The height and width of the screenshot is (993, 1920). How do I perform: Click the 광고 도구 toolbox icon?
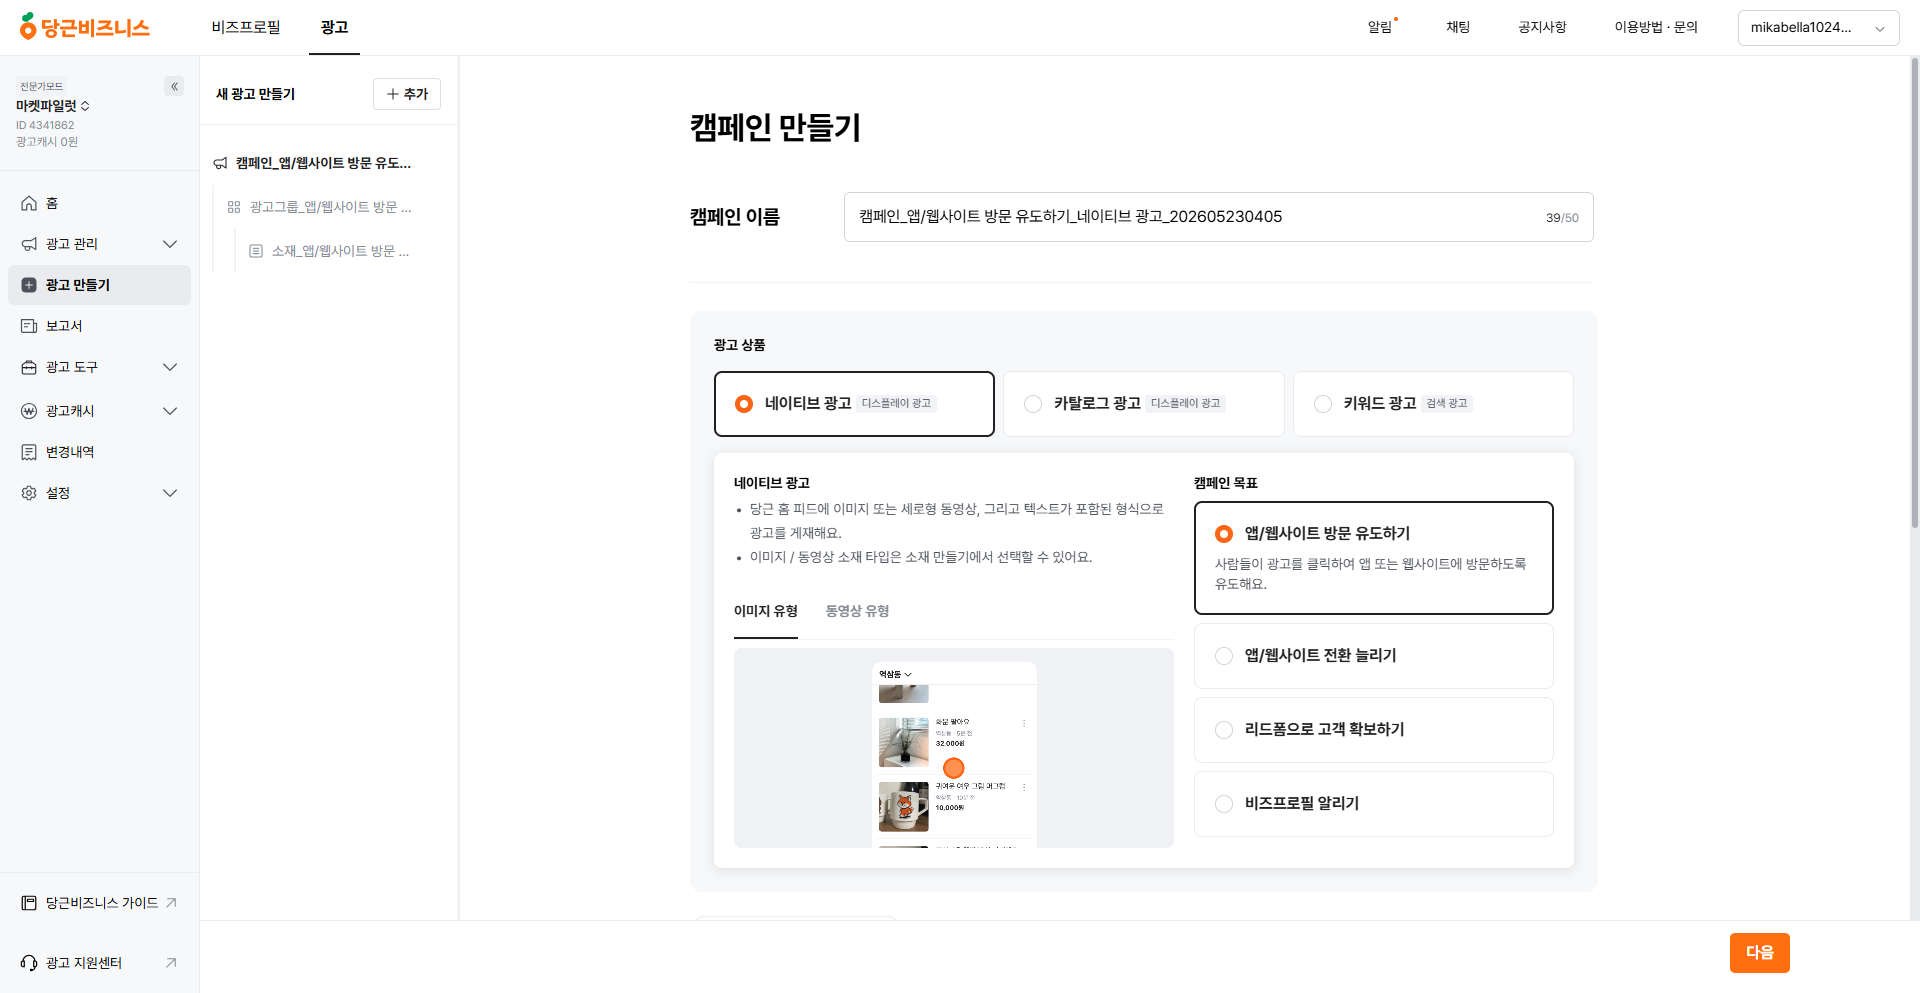tap(29, 367)
